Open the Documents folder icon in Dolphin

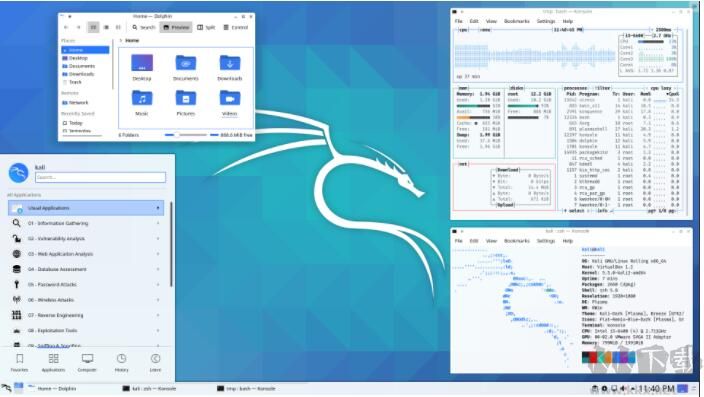tap(185, 63)
